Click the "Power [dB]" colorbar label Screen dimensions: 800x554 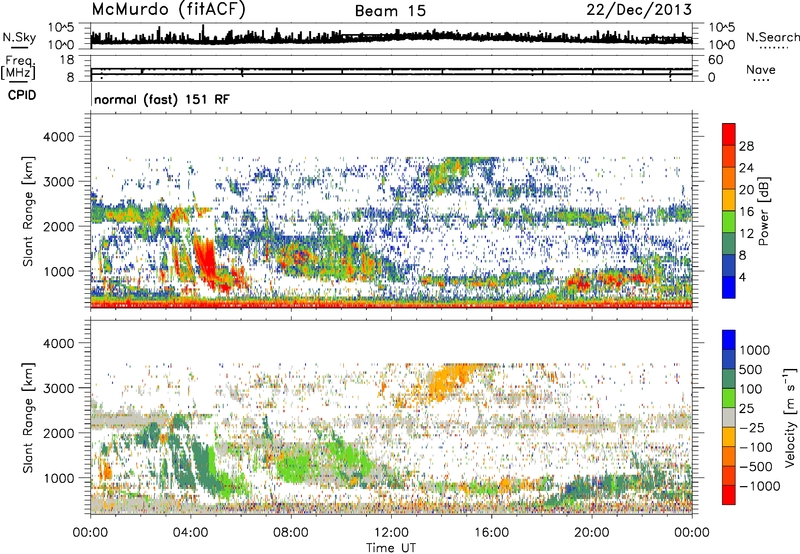click(x=764, y=211)
